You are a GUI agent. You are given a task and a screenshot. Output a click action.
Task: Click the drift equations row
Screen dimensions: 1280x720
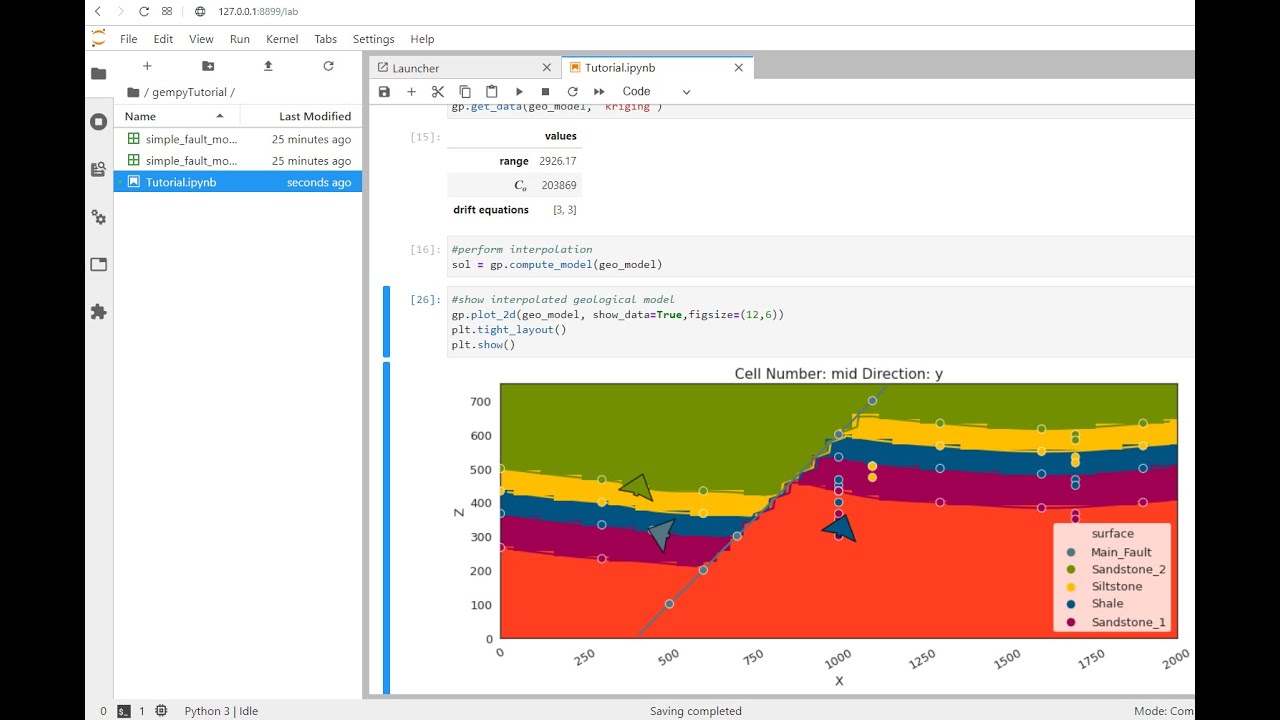[x=514, y=210]
